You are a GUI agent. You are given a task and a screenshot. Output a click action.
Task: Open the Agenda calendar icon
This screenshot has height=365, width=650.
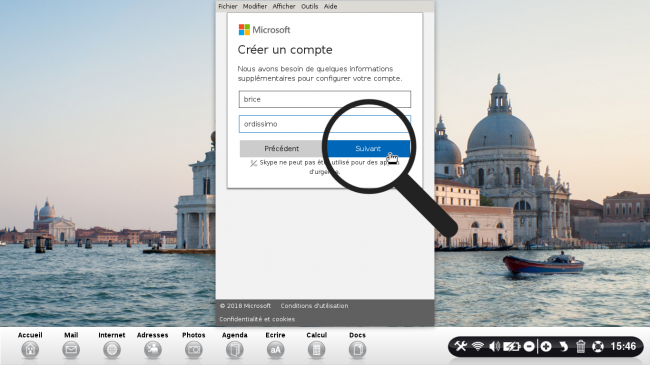tap(234, 350)
